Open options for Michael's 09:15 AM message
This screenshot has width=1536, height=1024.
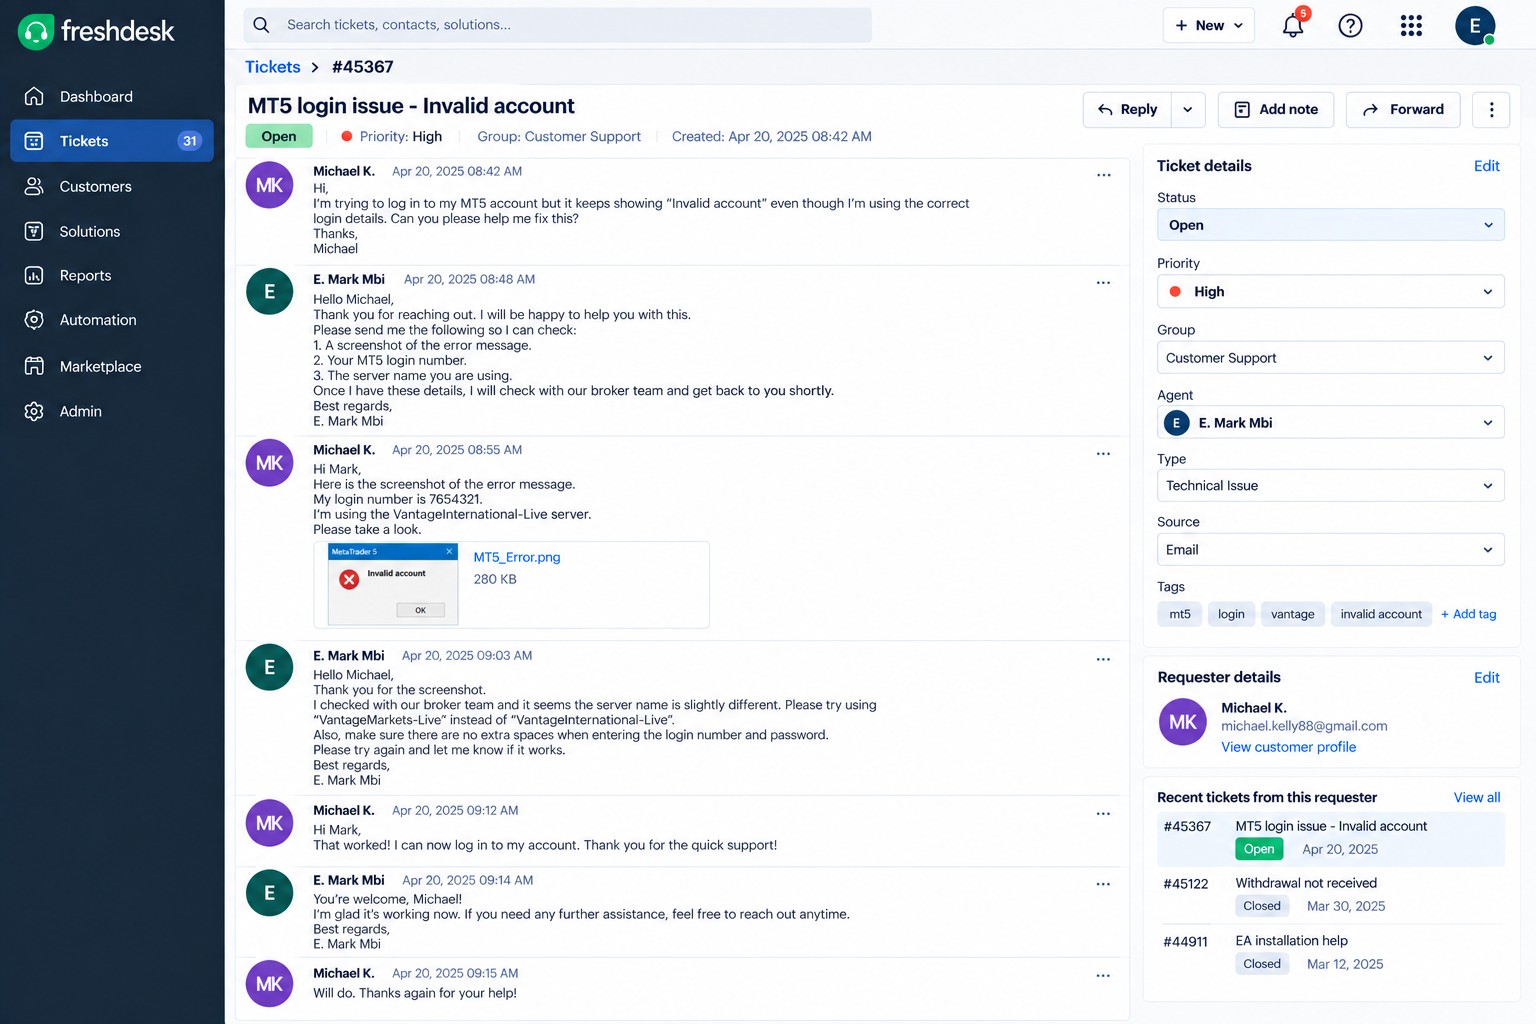[1104, 976]
